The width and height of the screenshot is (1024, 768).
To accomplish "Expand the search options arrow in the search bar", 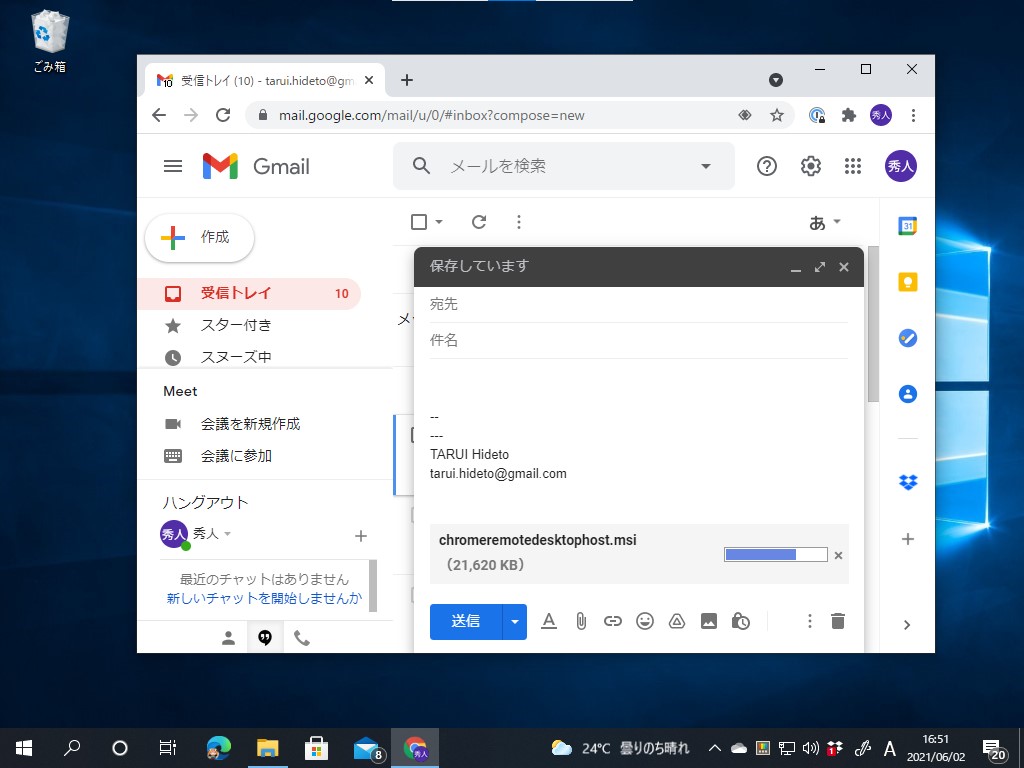I will (705, 166).
